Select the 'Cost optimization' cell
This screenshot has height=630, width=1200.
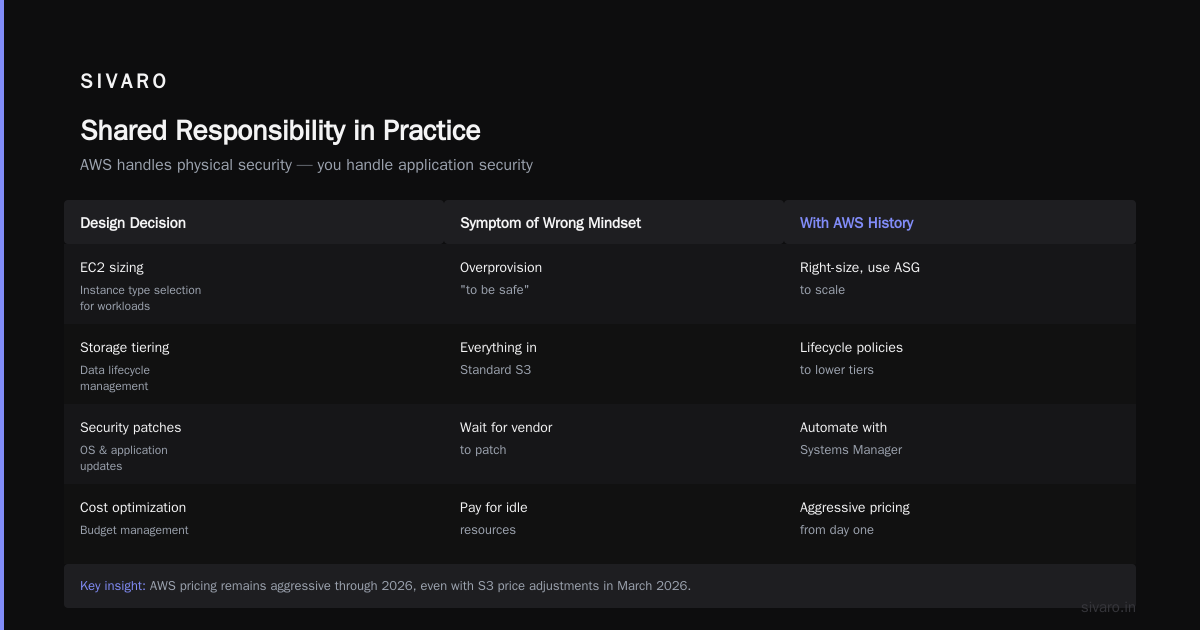click(133, 508)
